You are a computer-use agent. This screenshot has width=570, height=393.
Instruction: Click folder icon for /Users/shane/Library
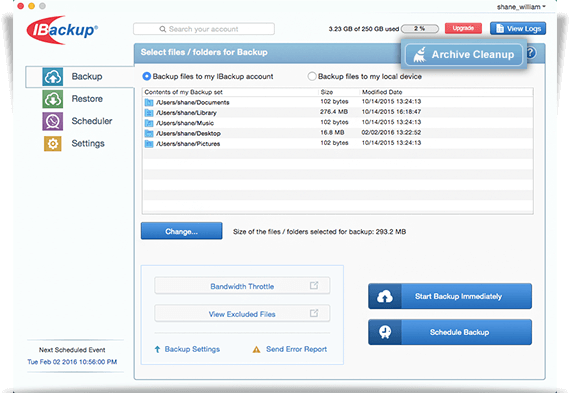(149, 113)
